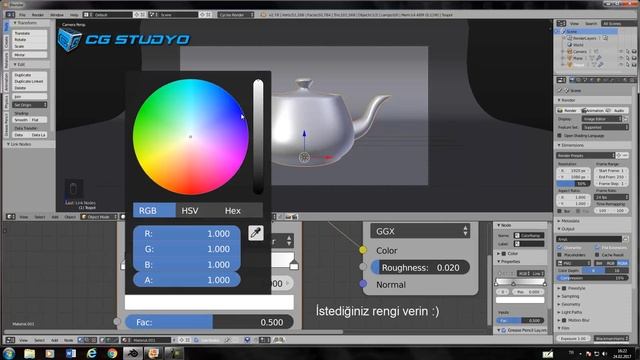This screenshot has height=360, width=640.
Task: Click the output folder browse icon
Action: coord(626,239)
